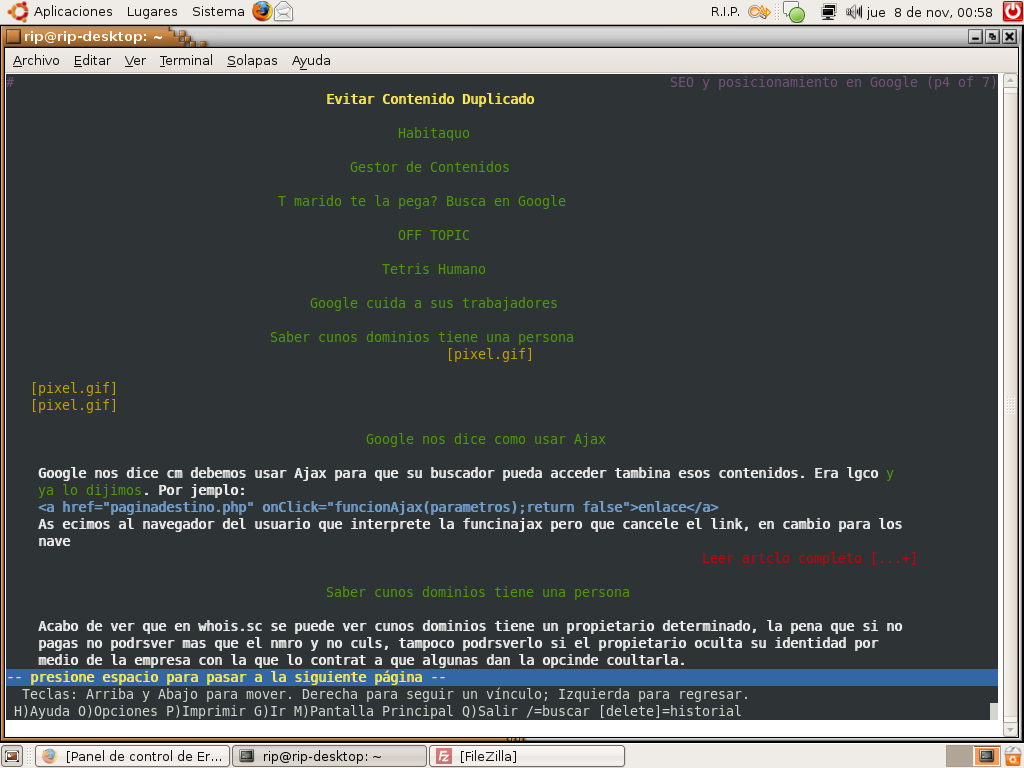Open the mail envelope launcher icon

[283, 11]
